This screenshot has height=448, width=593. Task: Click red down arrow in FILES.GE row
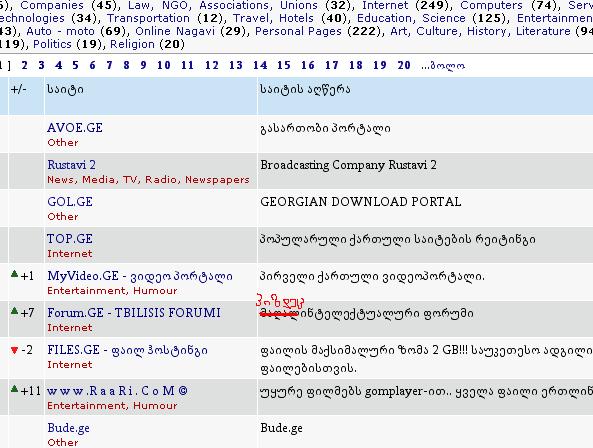(14, 350)
